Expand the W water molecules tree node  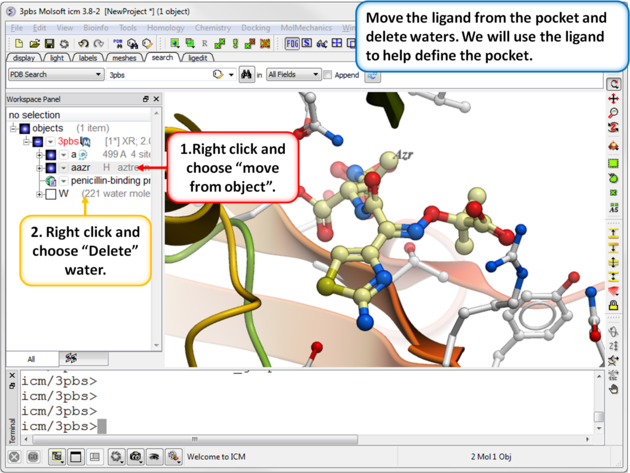[x=39, y=194]
